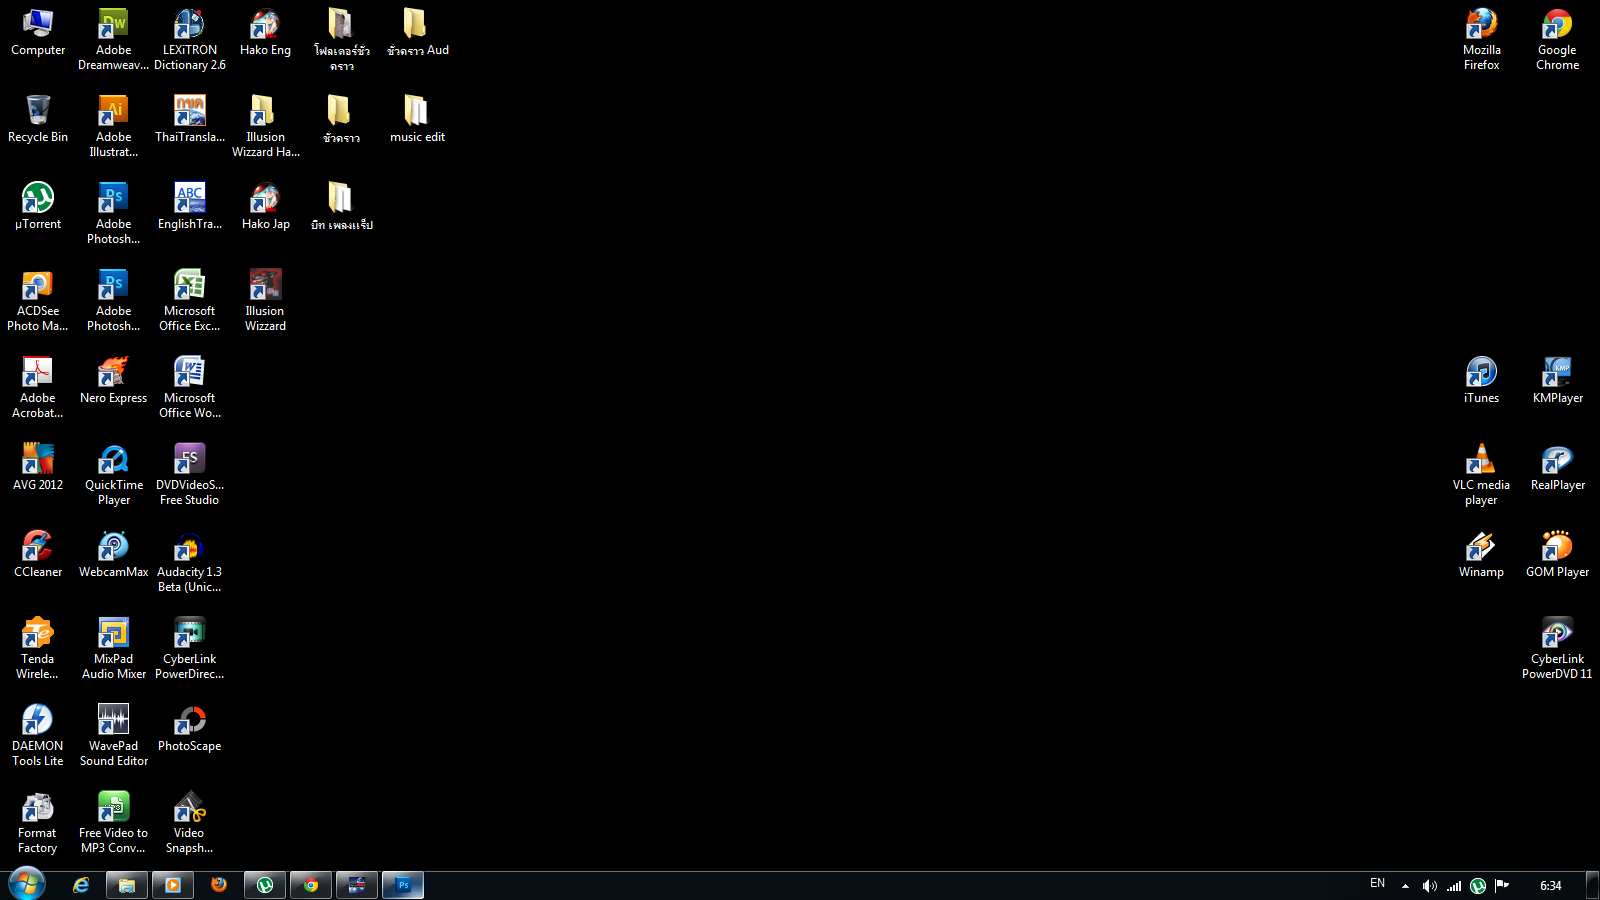This screenshot has height=900, width=1600.
Task: Open the Illusion Wizzard Ha... folder
Action: point(266,126)
